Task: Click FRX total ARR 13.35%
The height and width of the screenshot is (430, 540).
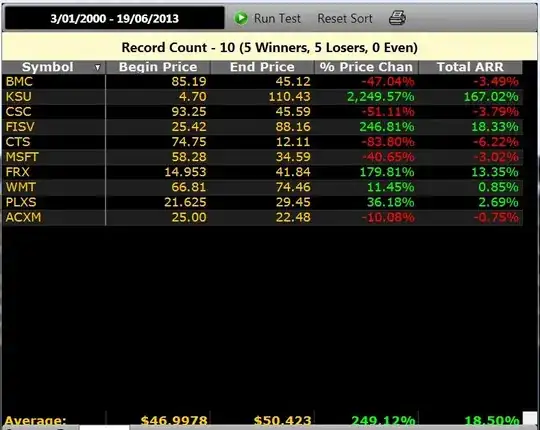Action: (x=495, y=172)
